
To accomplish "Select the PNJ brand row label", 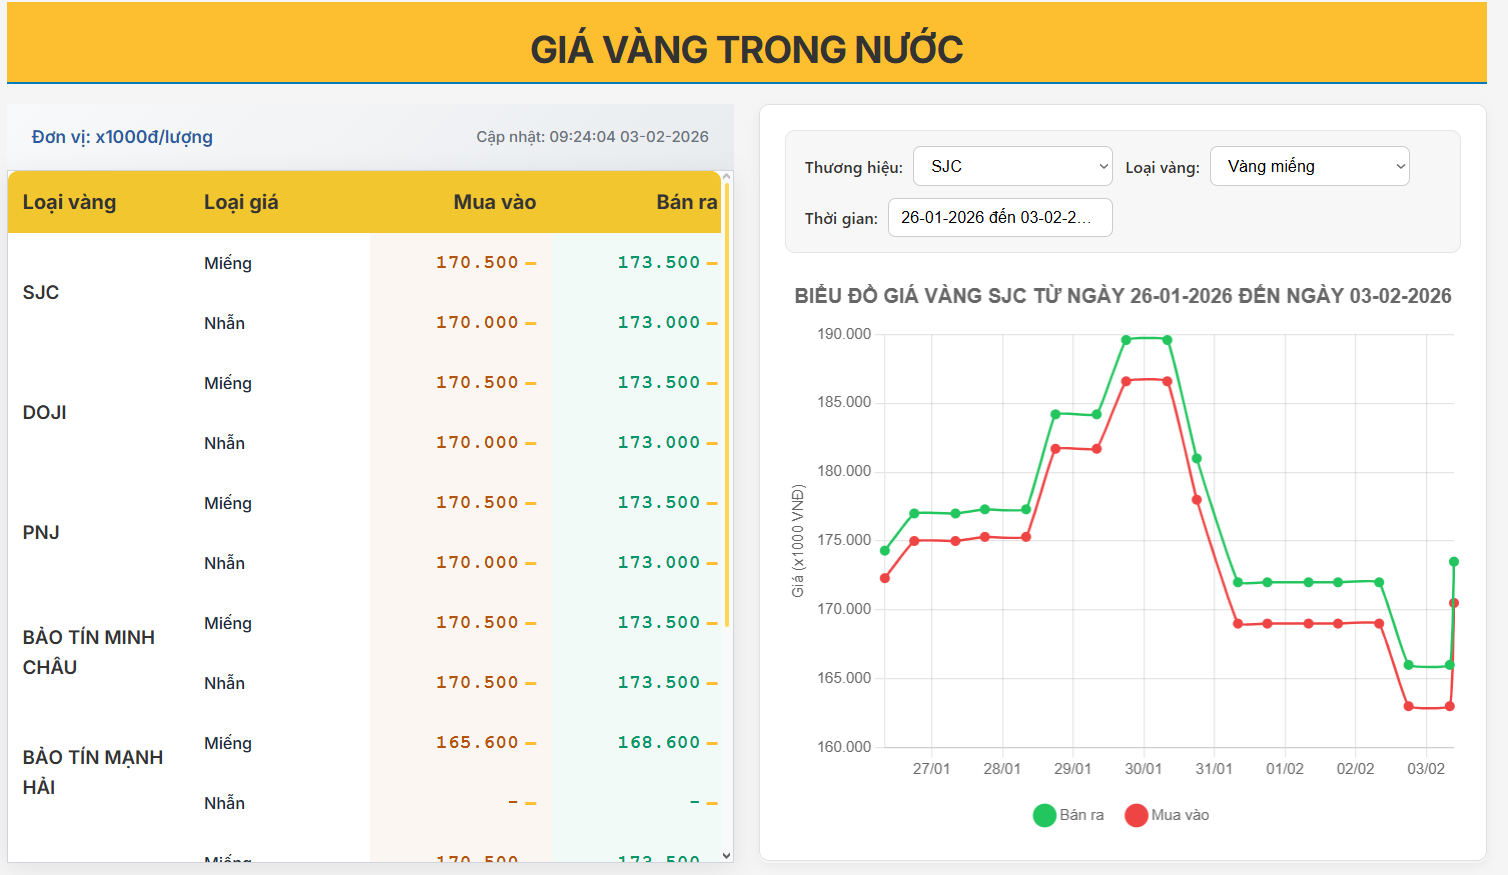I will (x=41, y=532).
